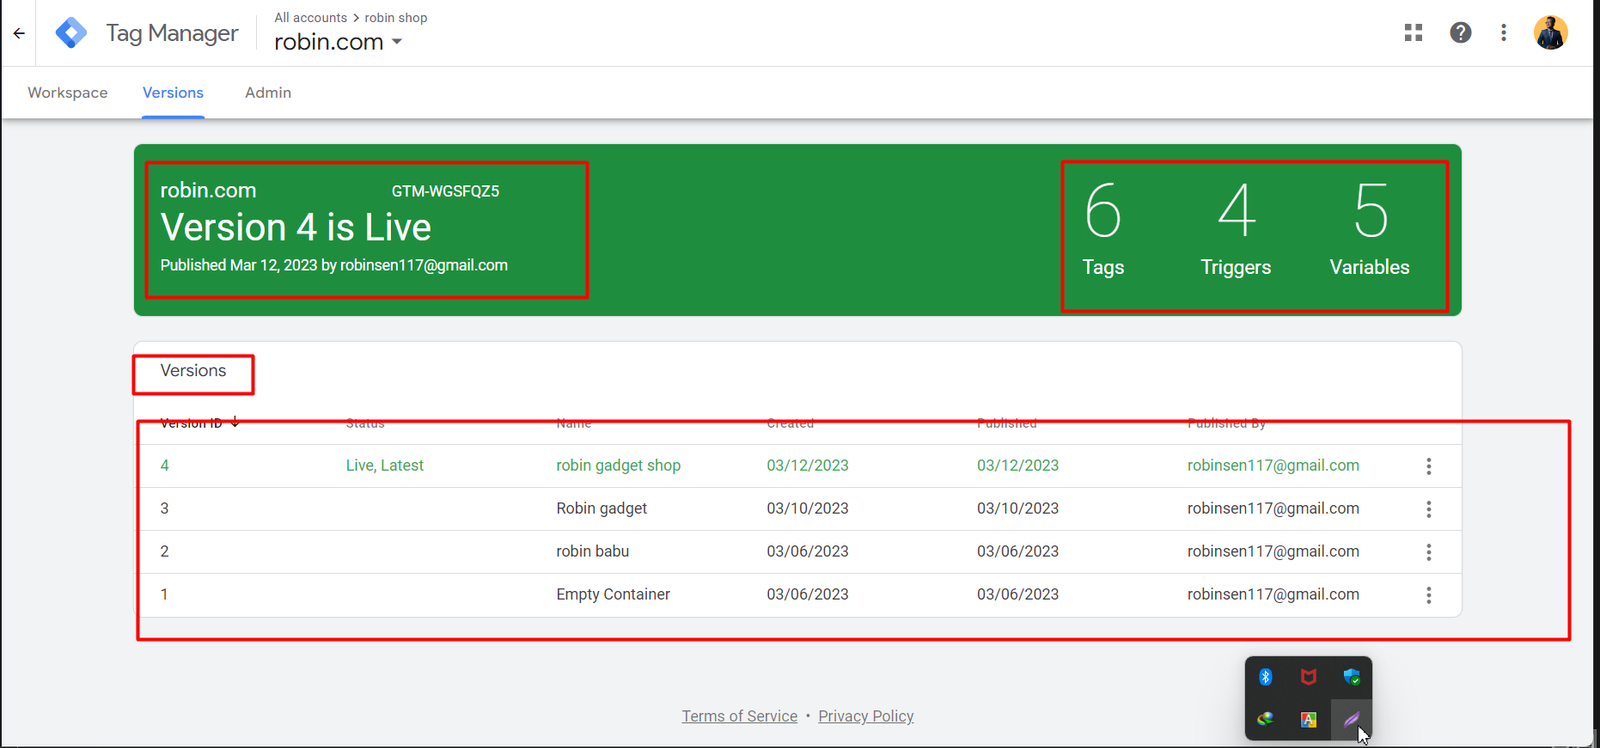Click created date 03/12/2023
Screen dimensions: 1600x748
(x=808, y=466)
